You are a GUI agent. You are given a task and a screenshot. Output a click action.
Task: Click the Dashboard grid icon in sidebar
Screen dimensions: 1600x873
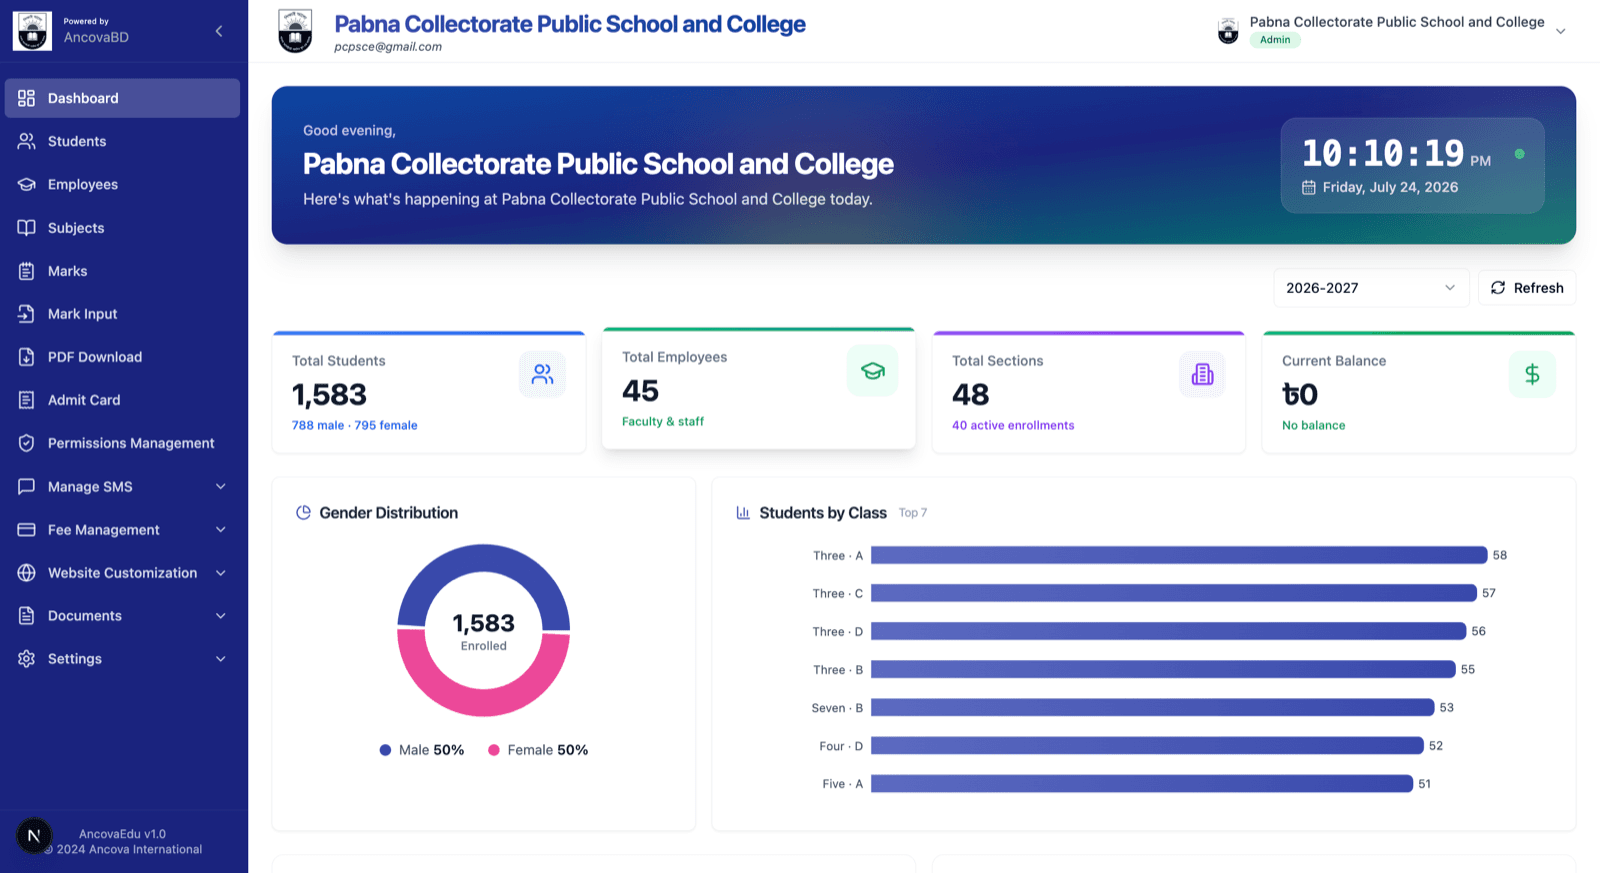[x=27, y=98]
